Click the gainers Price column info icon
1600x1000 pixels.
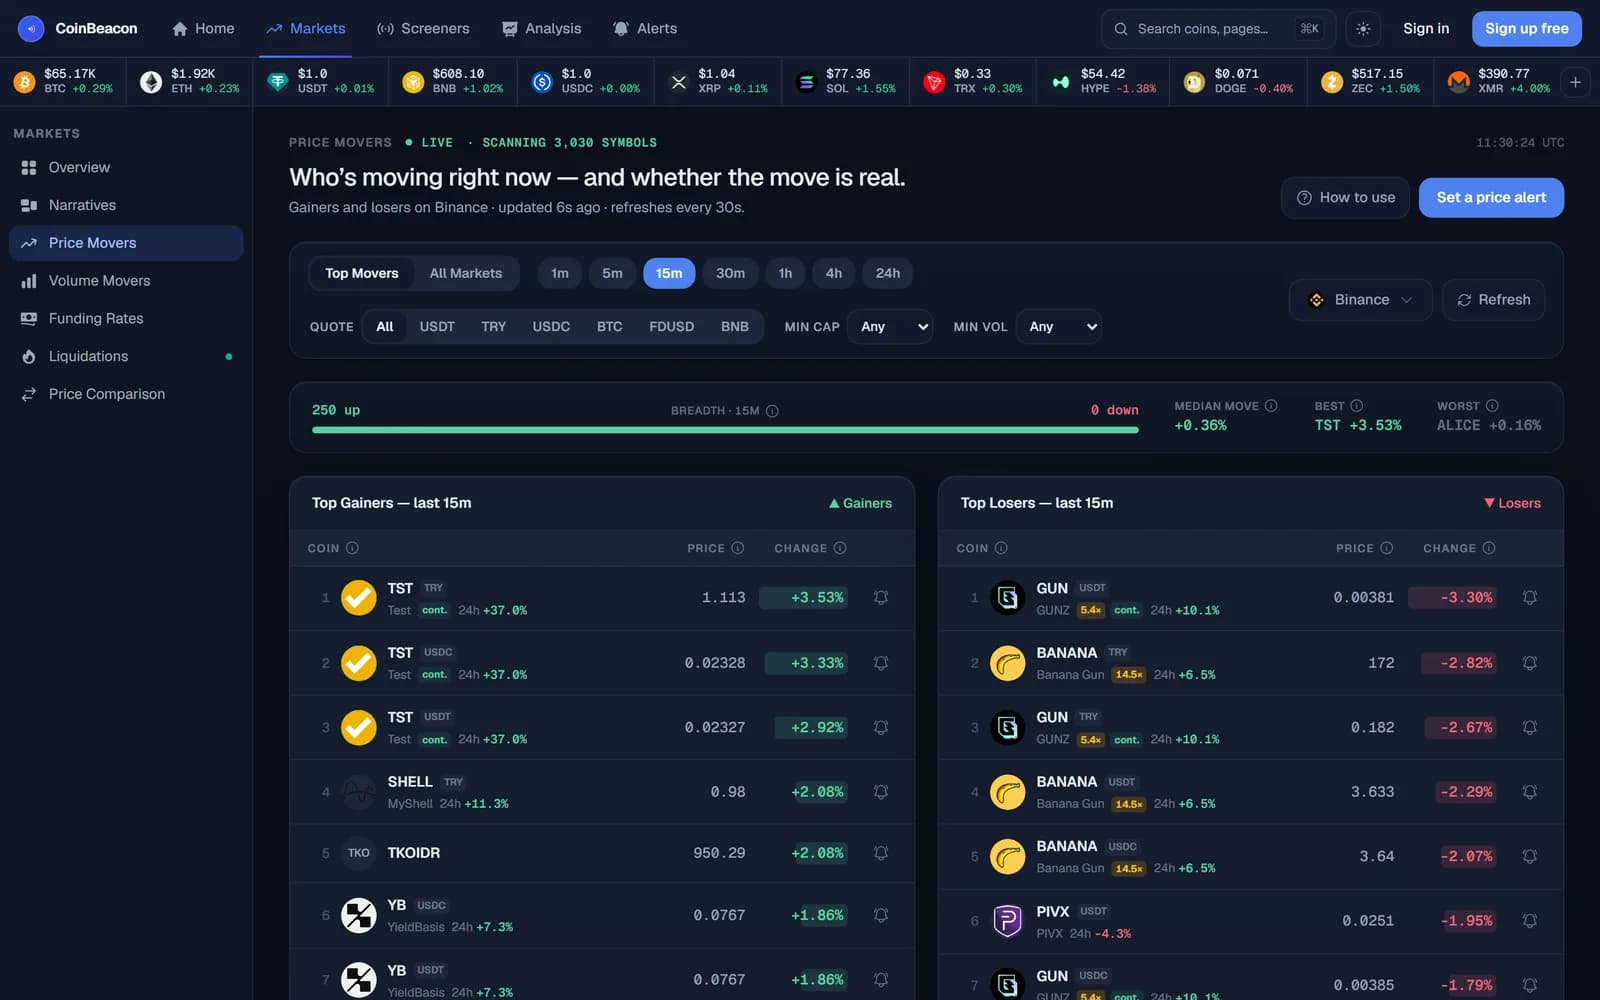point(738,548)
